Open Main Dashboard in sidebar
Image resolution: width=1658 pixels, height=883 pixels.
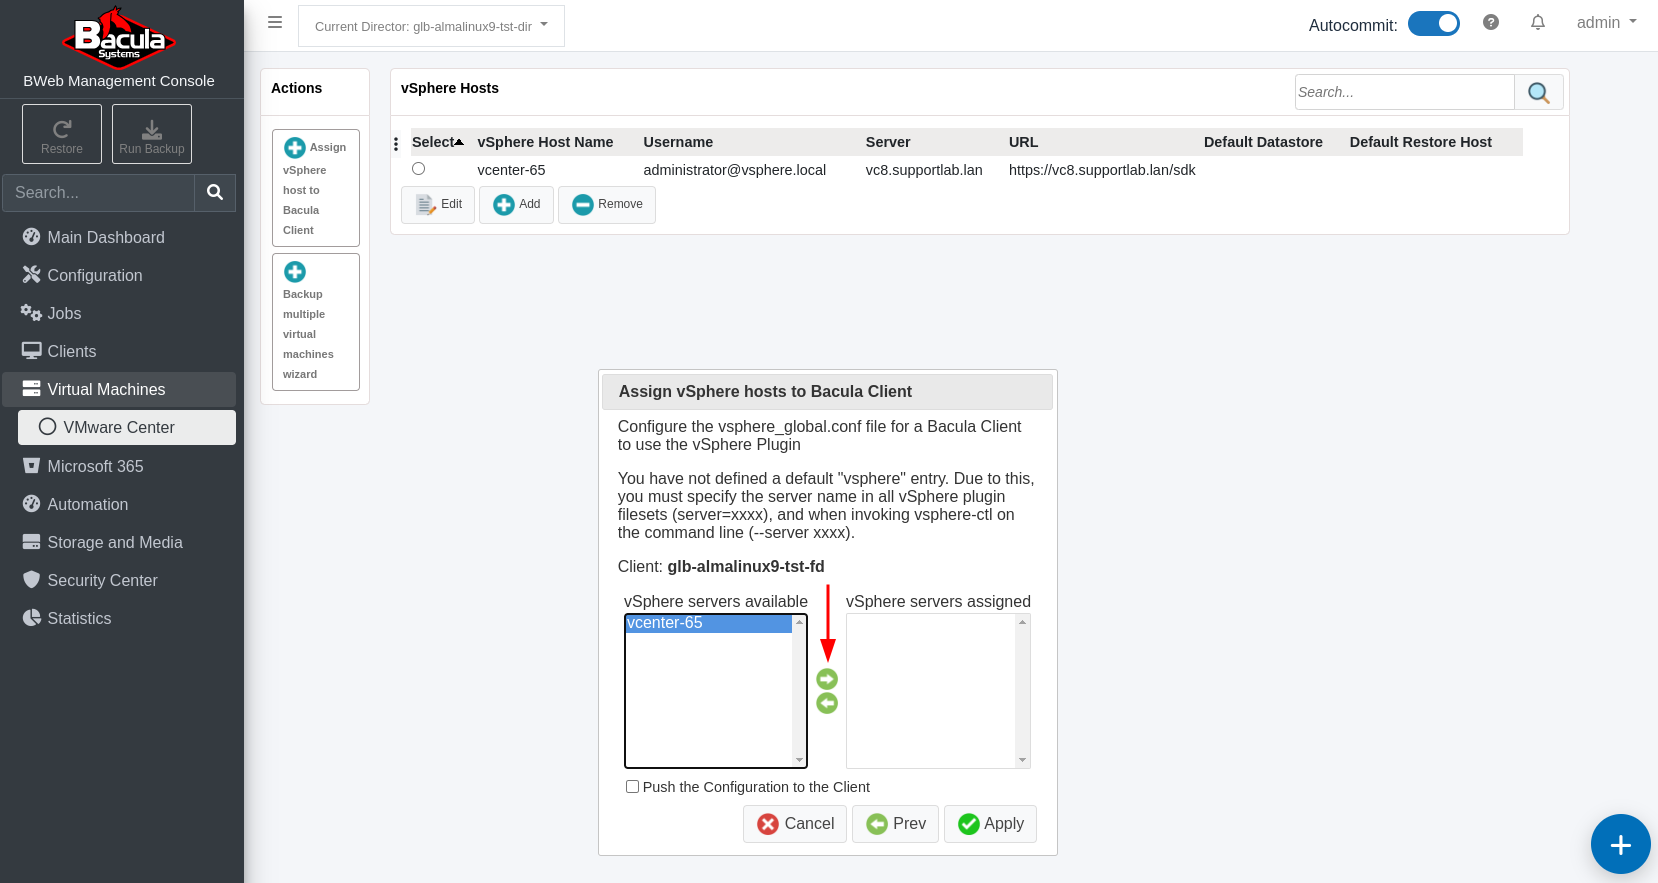pyautogui.click(x=120, y=237)
